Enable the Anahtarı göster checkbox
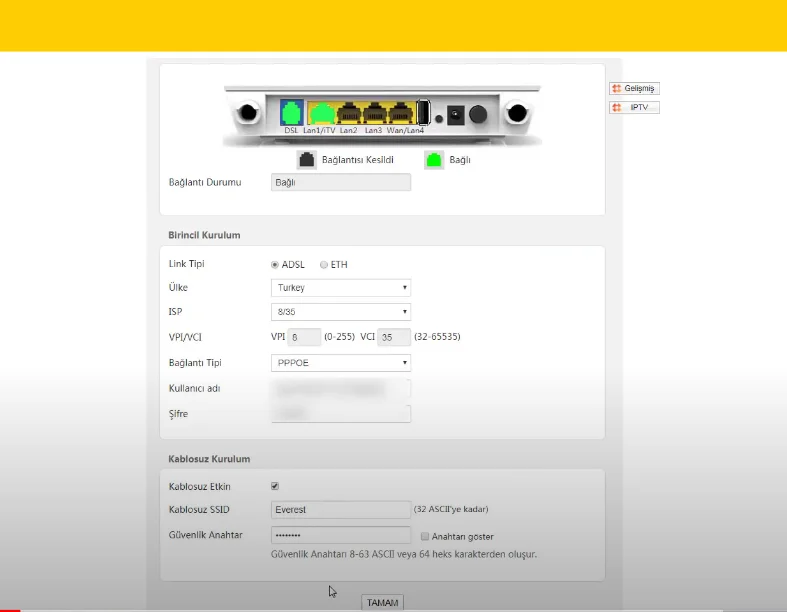 [x=425, y=537]
